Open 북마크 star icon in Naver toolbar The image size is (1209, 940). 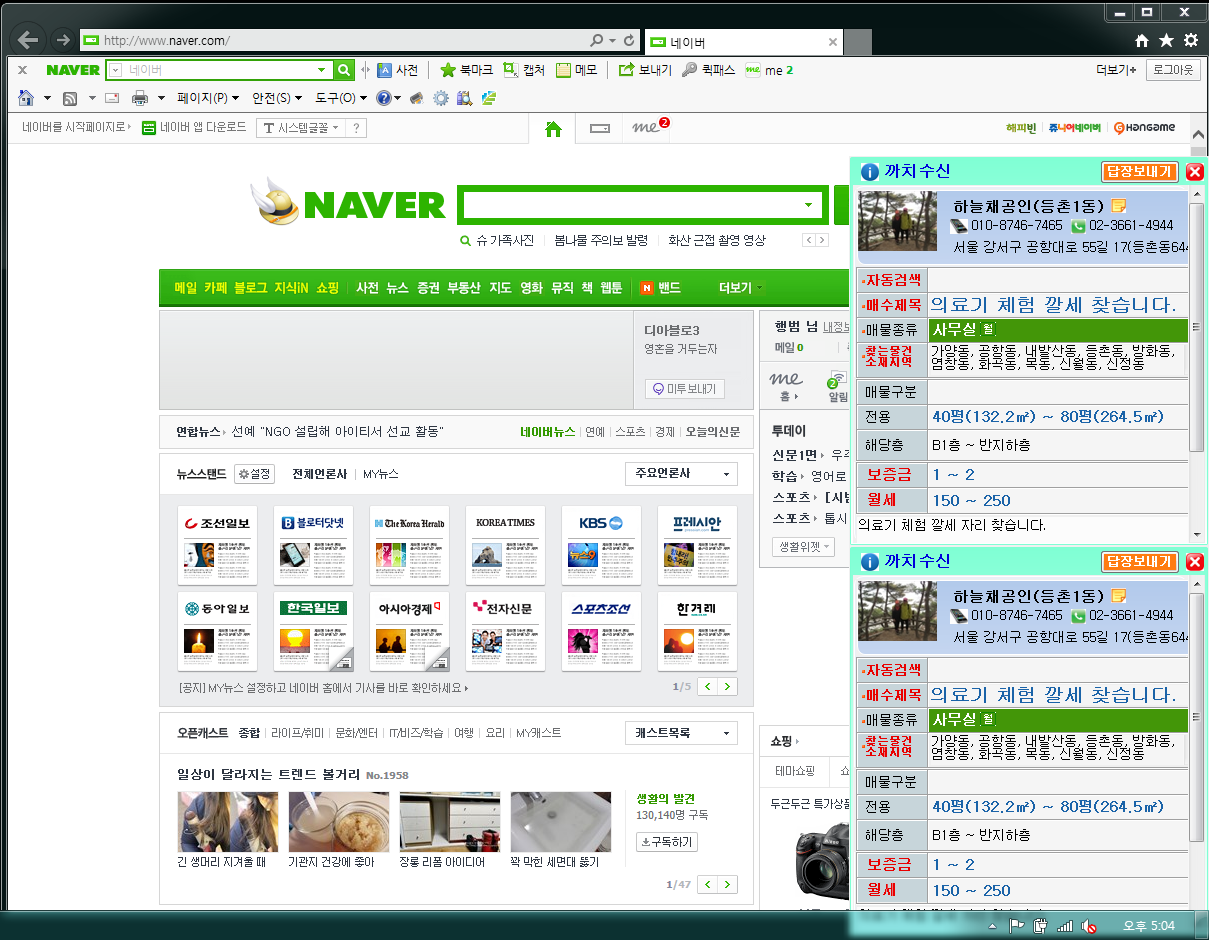448,70
